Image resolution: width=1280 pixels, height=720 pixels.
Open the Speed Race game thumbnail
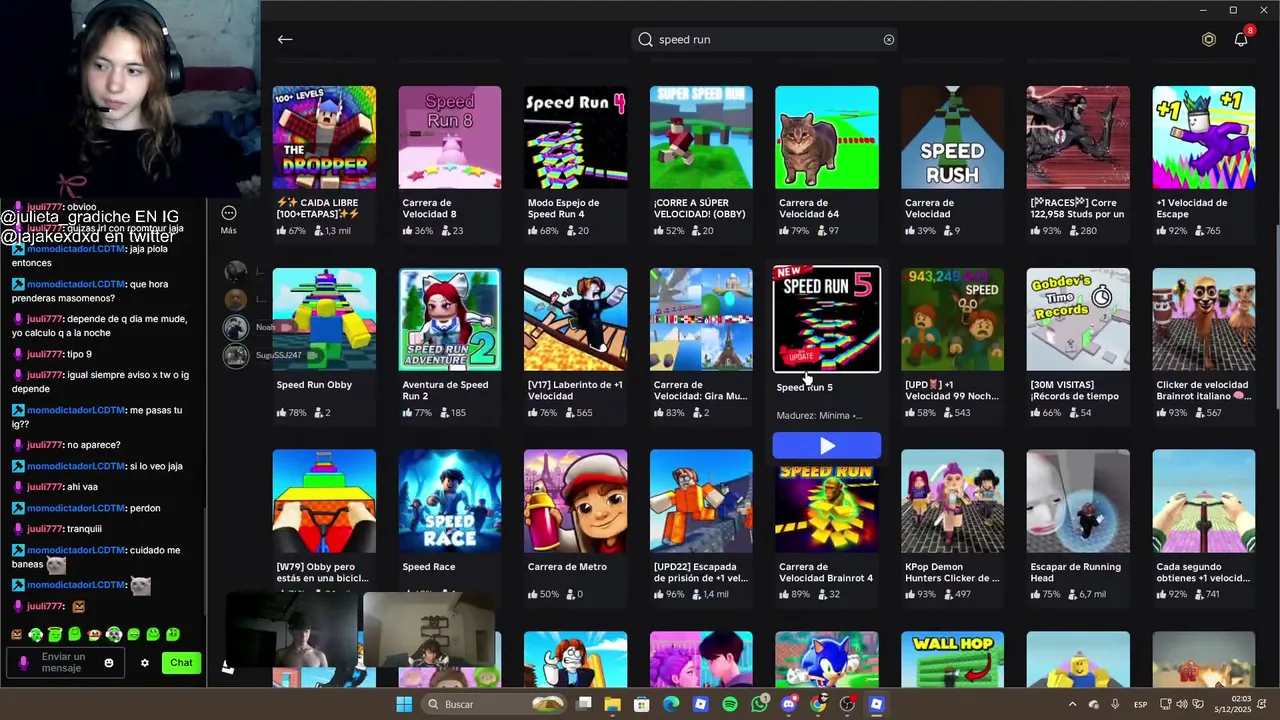pyautogui.click(x=450, y=501)
